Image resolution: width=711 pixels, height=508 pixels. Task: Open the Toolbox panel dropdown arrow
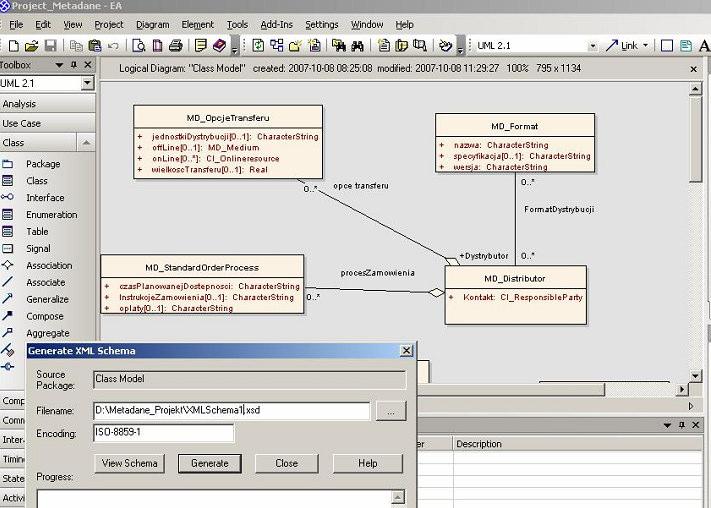click(59, 65)
